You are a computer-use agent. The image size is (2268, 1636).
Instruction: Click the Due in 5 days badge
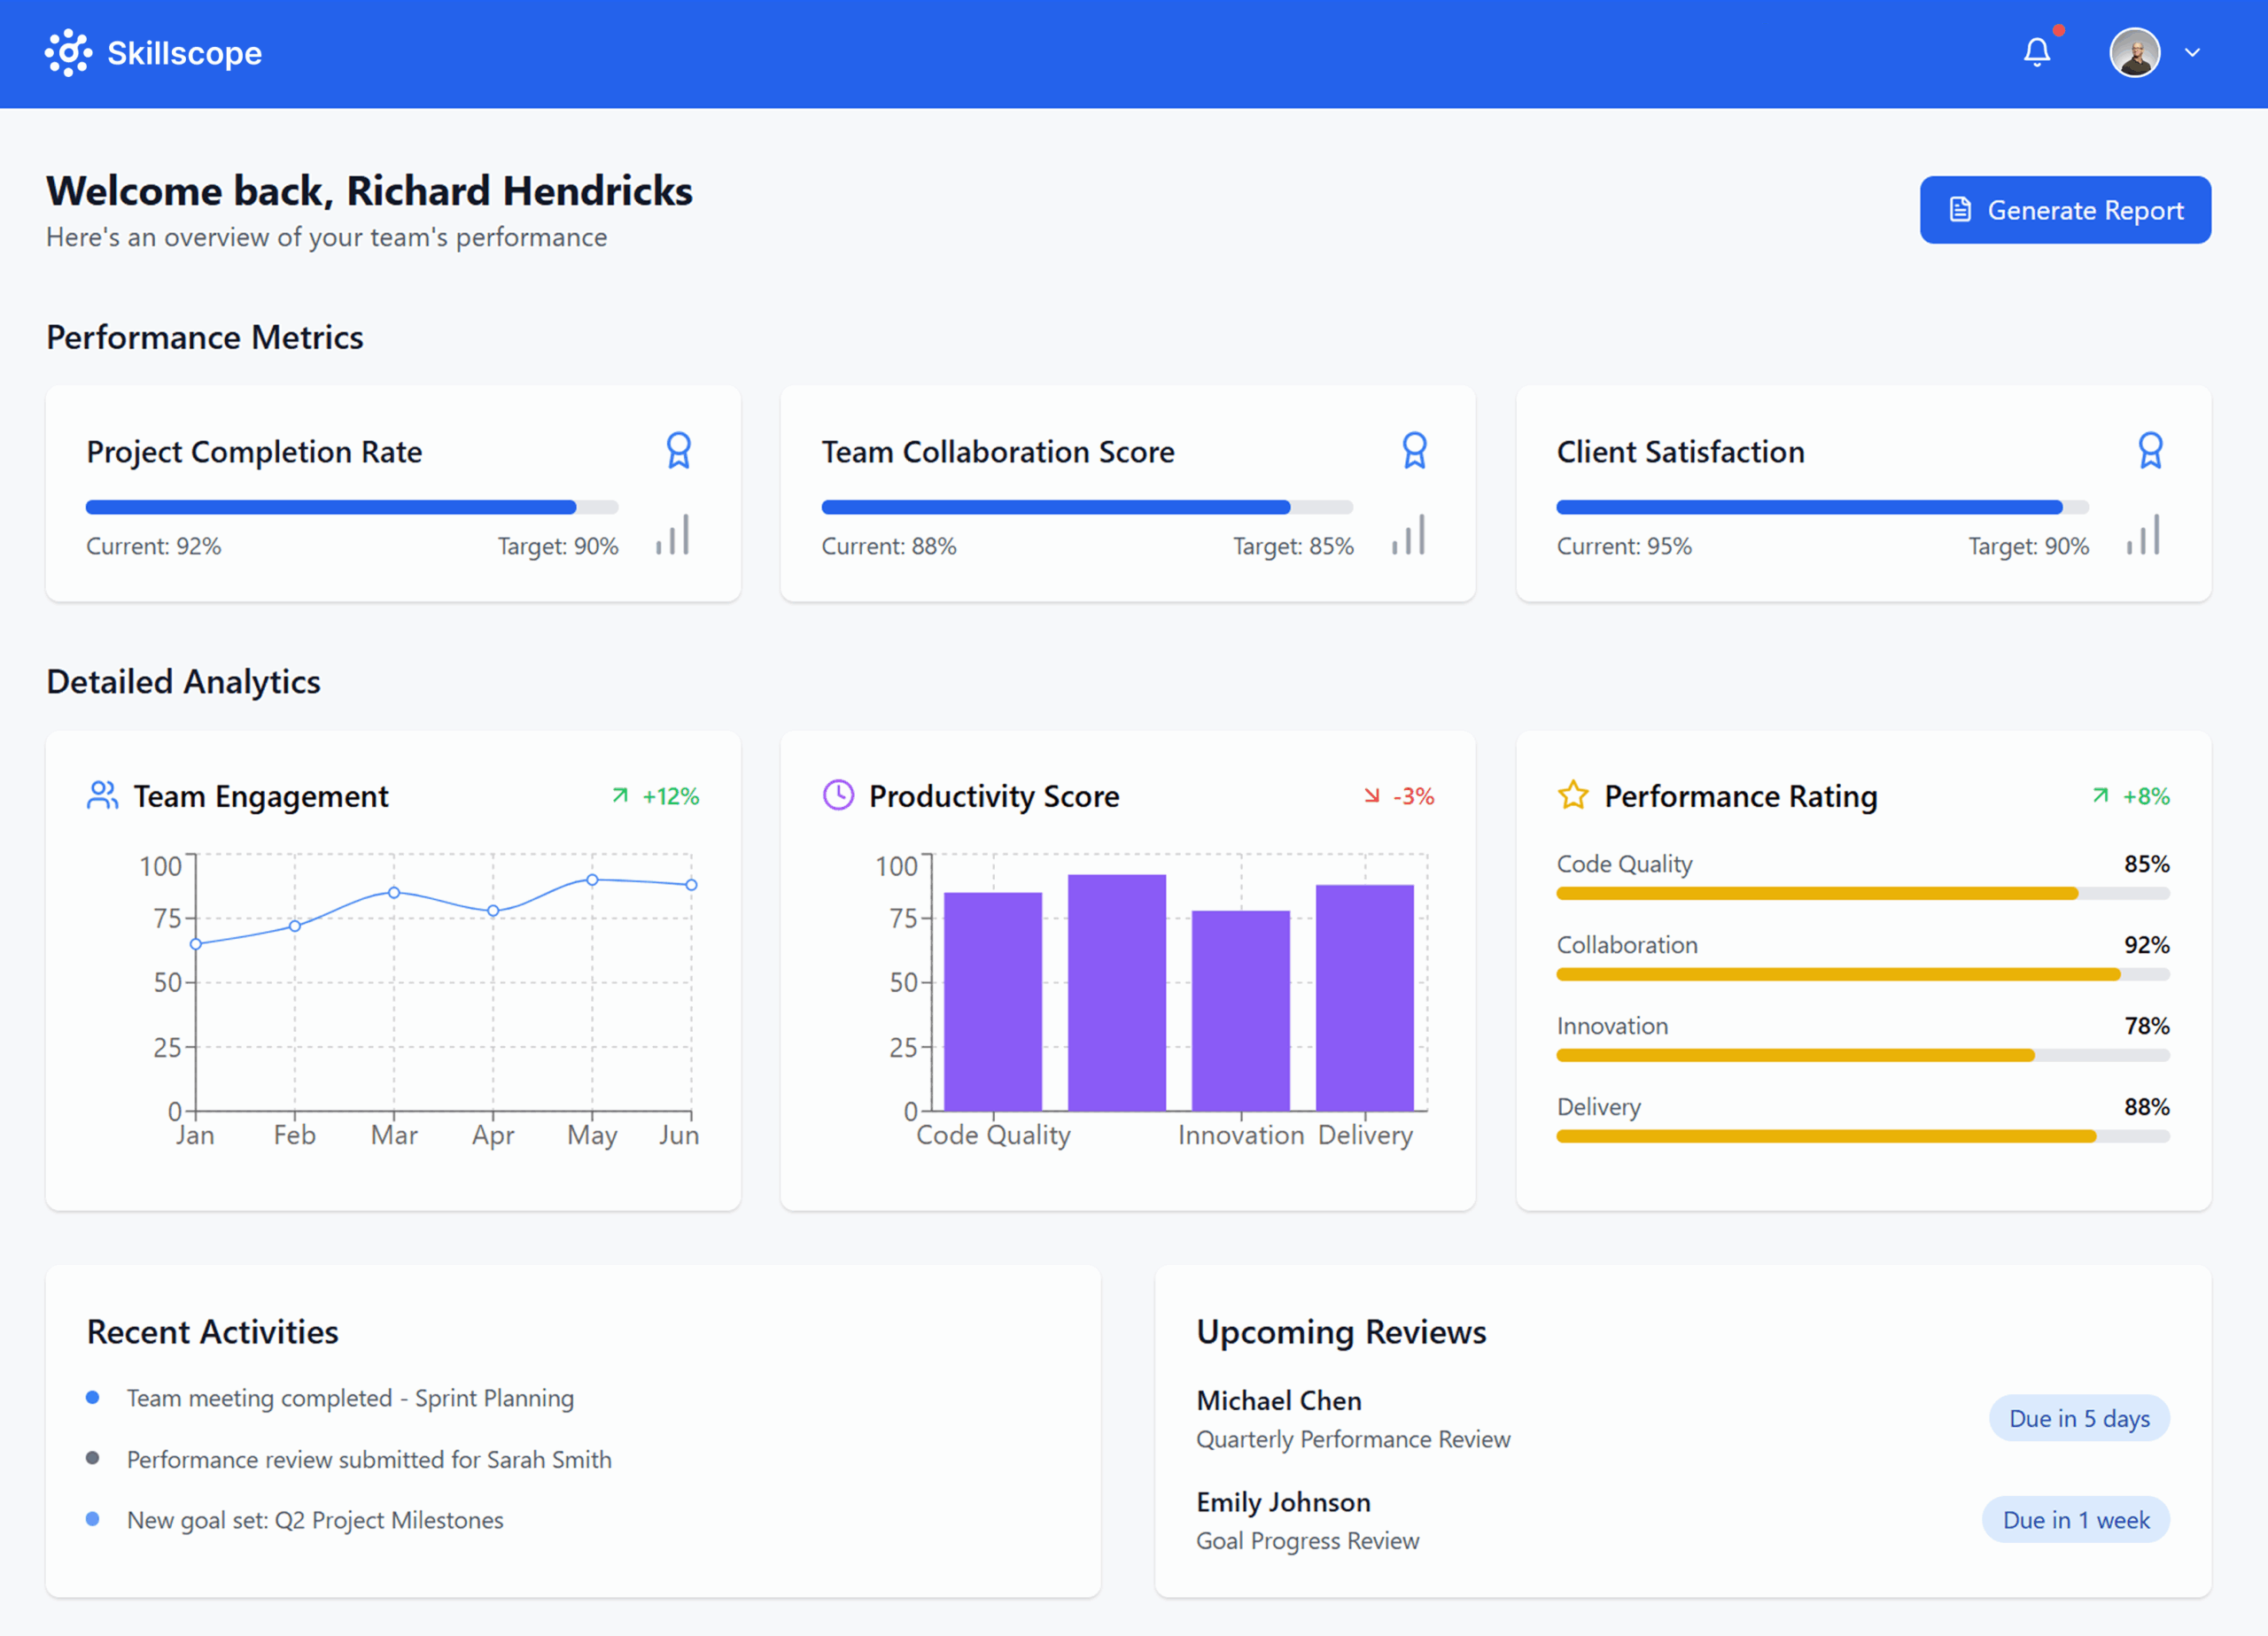click(x=2078, y=1418)
